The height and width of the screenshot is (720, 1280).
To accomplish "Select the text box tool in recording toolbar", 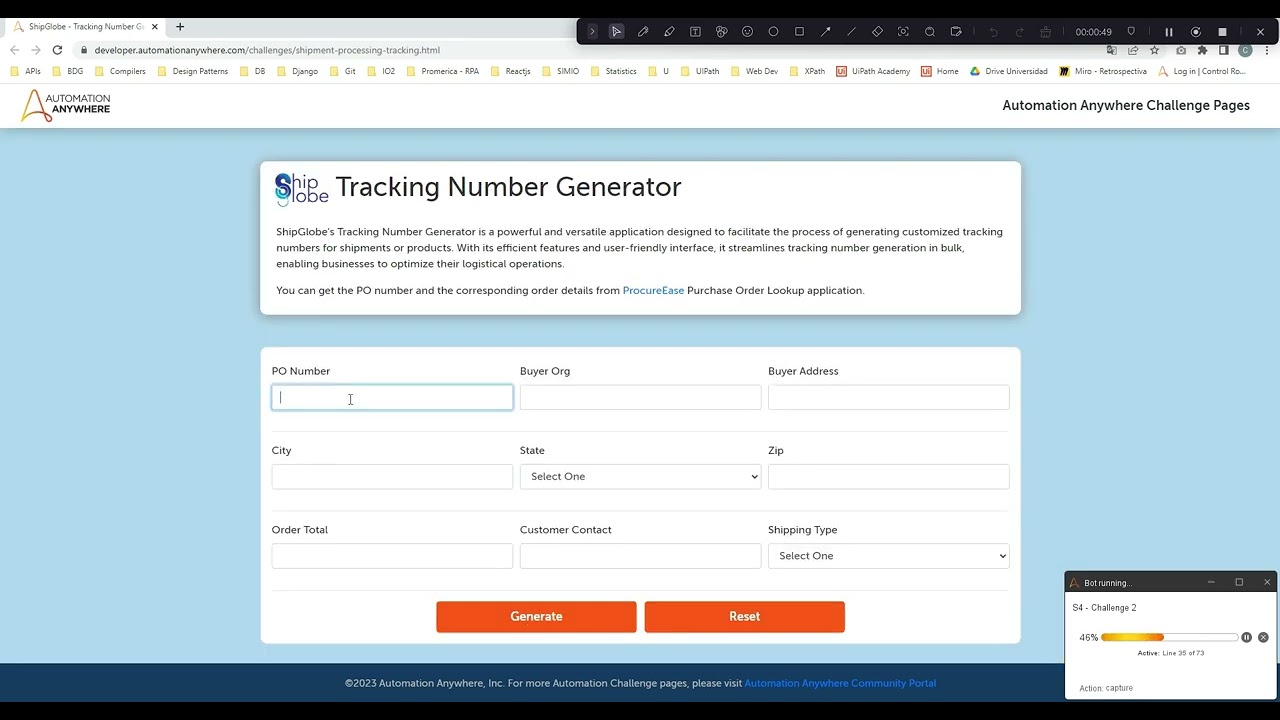I will click(x=695, y=32).
